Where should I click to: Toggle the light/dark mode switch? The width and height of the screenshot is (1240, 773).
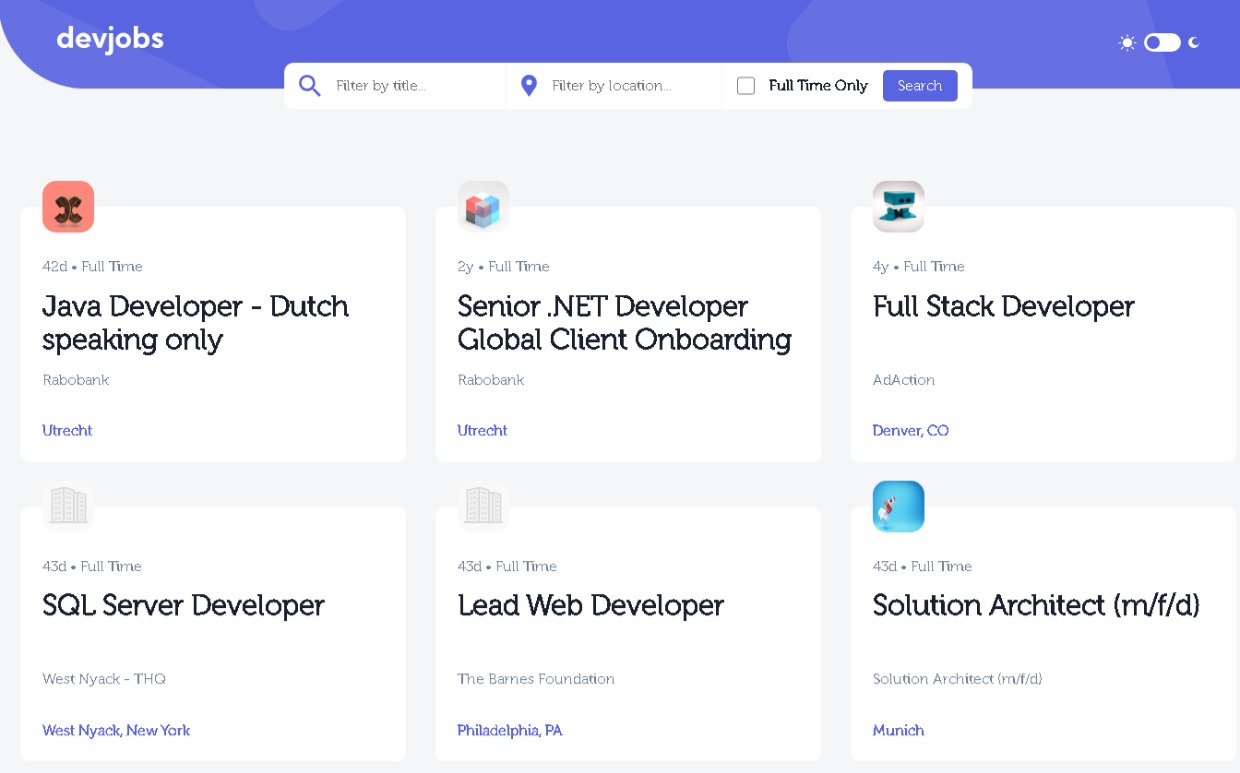[1160, 42]
